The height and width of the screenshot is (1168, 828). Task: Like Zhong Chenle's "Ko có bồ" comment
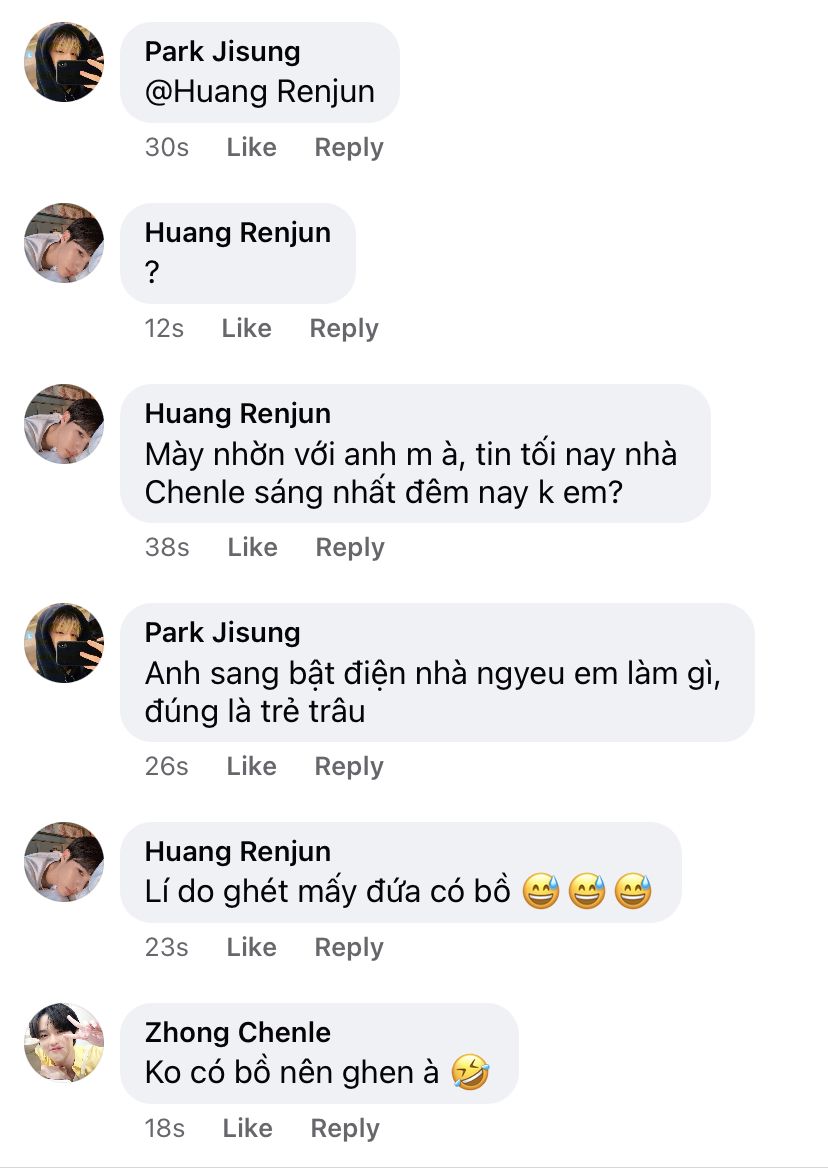pos(247,1129)
